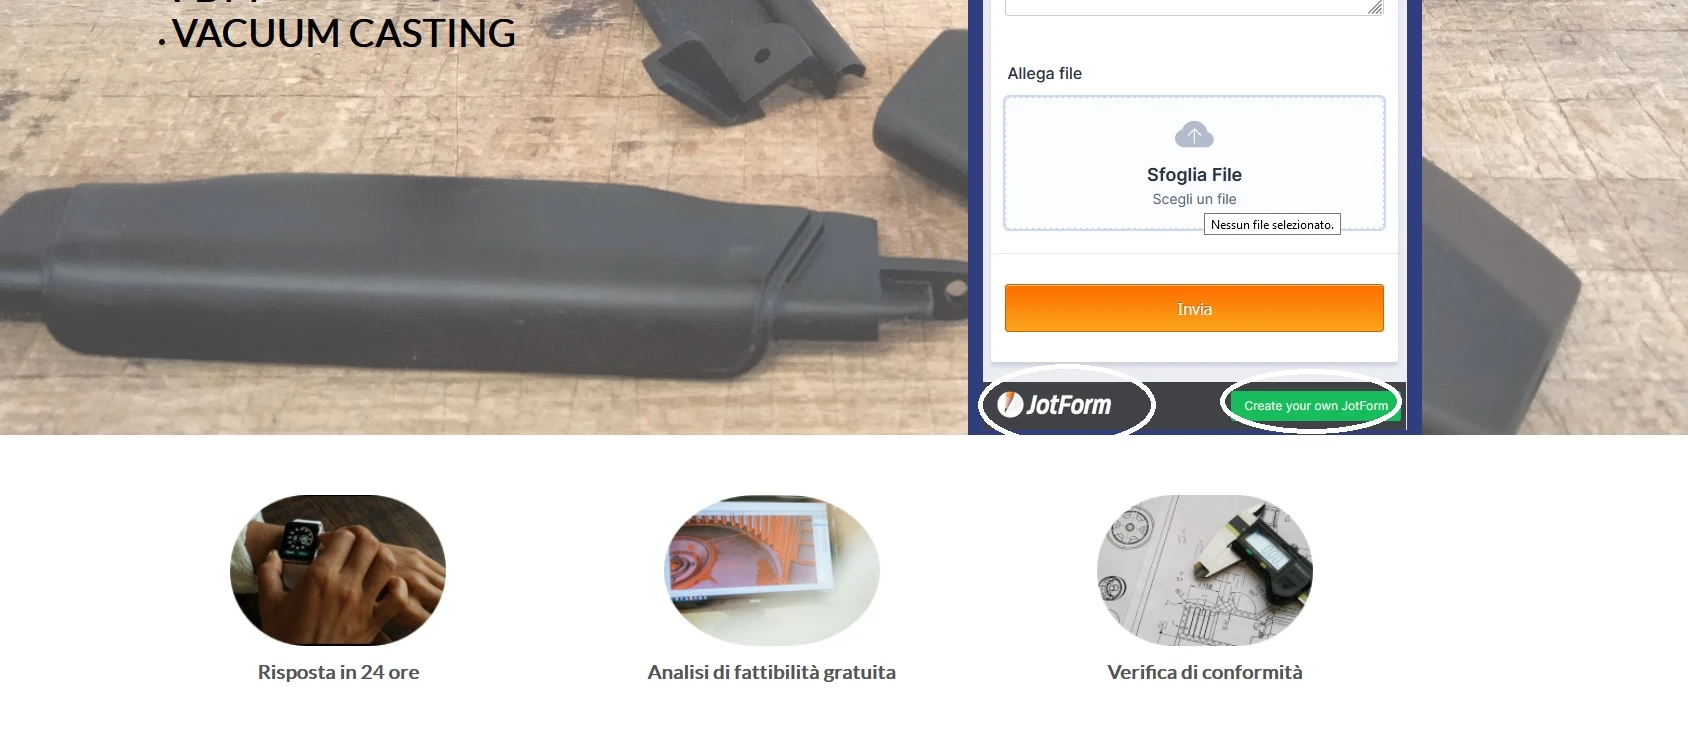Screen dimensions: 1688x747
Task: Select the Sfoglia File text
Action: [1194, 175]
